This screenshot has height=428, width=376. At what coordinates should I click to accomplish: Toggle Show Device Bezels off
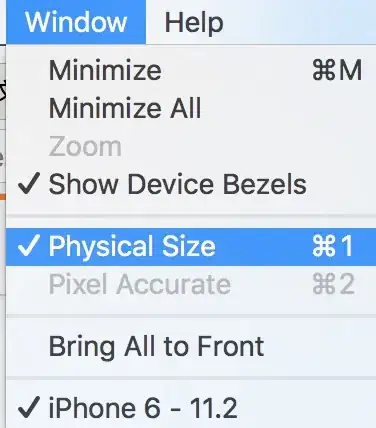[x=191, y=184]
